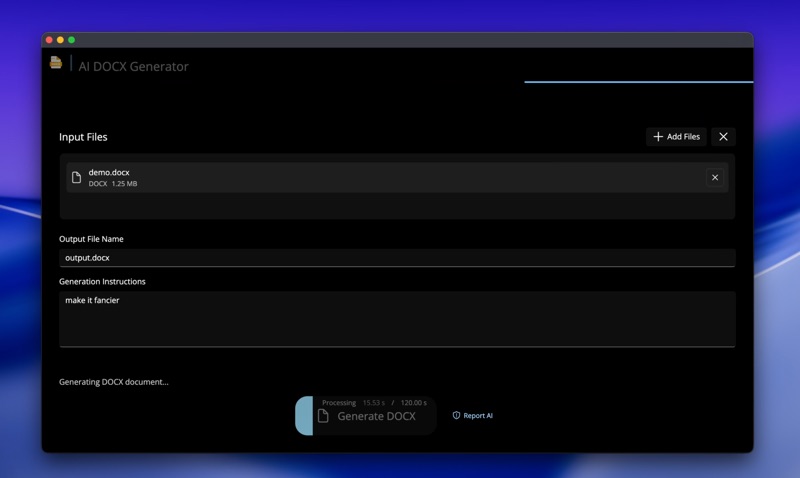Focus the Output File Name input field
Image resolution: width=800 pixels, height=478 pixels.
coord(397,258)
